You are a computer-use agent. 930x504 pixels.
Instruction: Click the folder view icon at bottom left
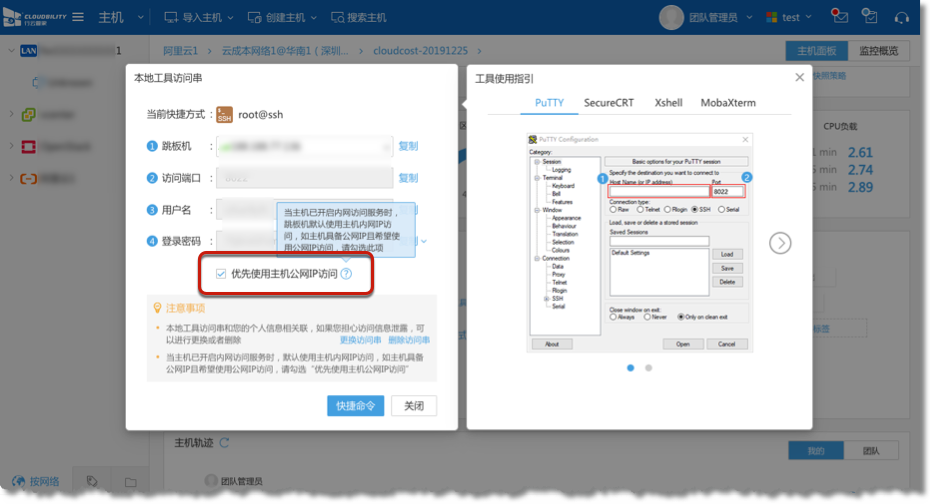pos(130,482)
